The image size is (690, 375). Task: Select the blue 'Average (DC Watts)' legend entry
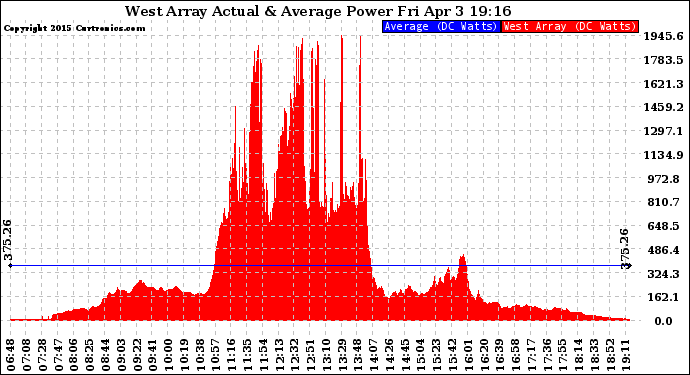(441, 26)
